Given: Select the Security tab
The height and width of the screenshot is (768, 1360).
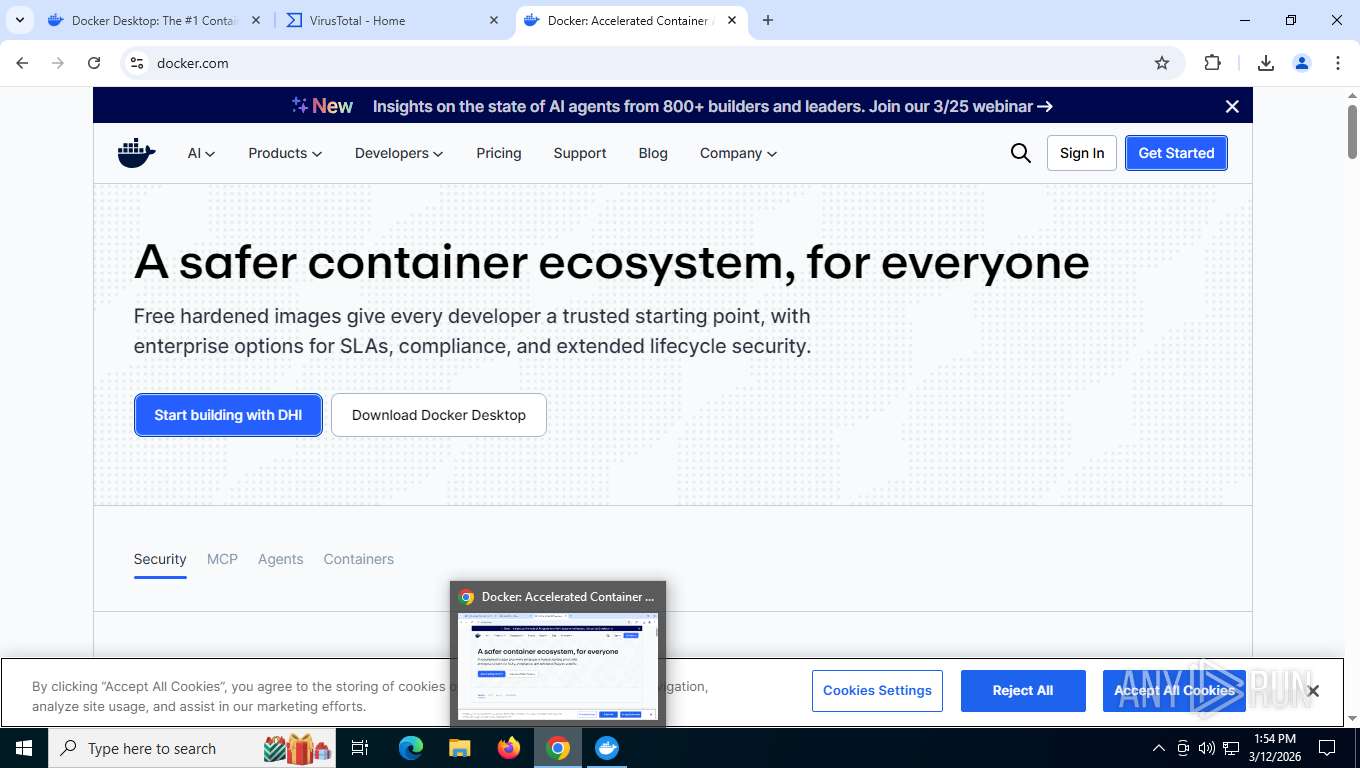Looking at the screenshot, I should (x=160, y=559).
